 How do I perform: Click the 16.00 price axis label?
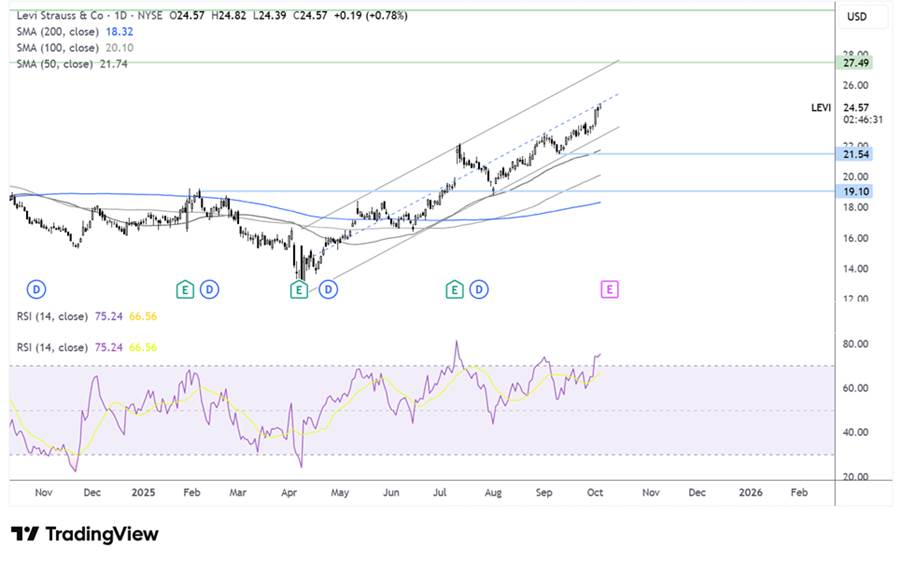[855, 238]
